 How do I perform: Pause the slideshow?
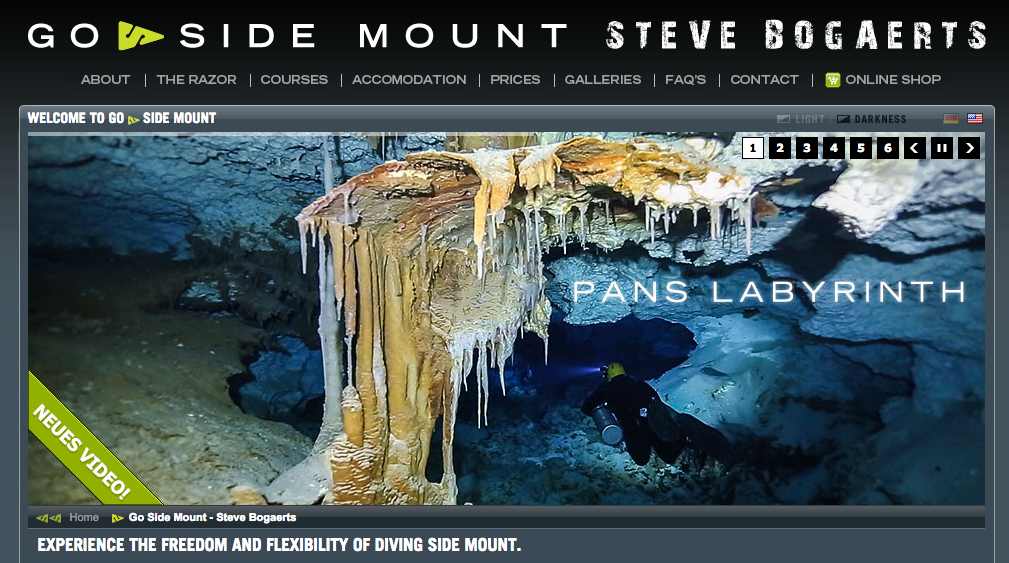tap(941, 148)
